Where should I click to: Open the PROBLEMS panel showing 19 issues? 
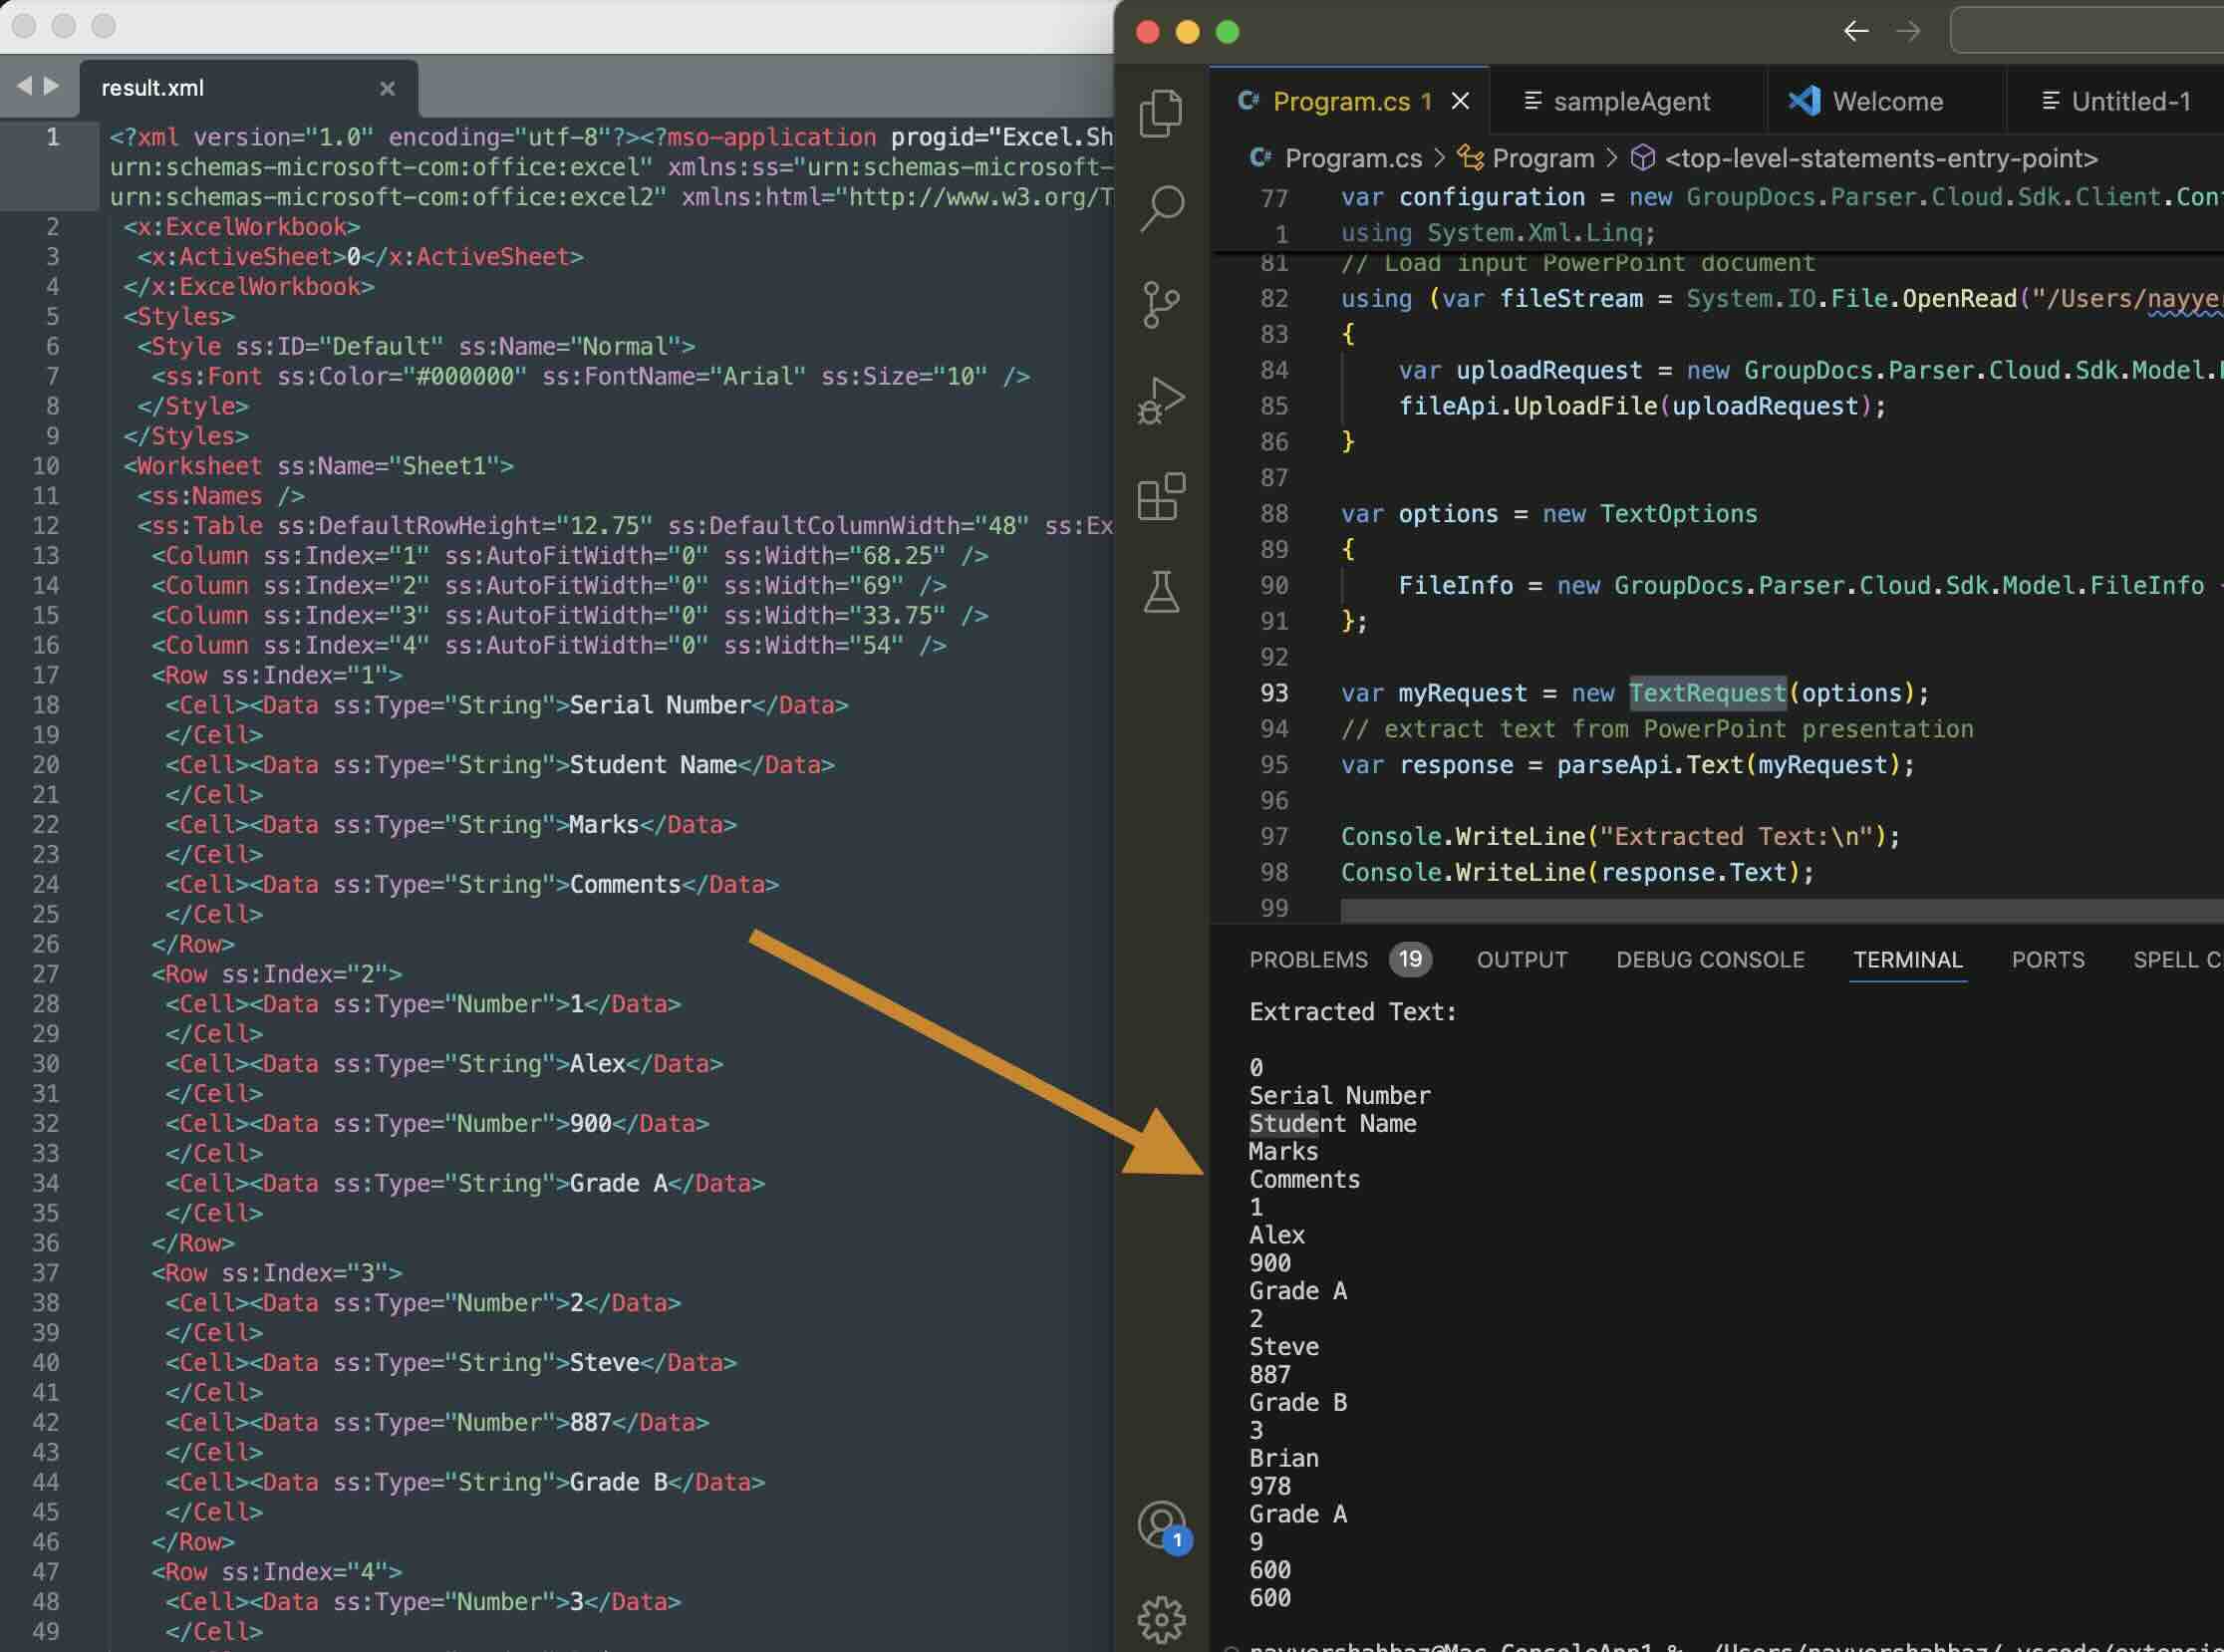click(x=1310, y=959)
